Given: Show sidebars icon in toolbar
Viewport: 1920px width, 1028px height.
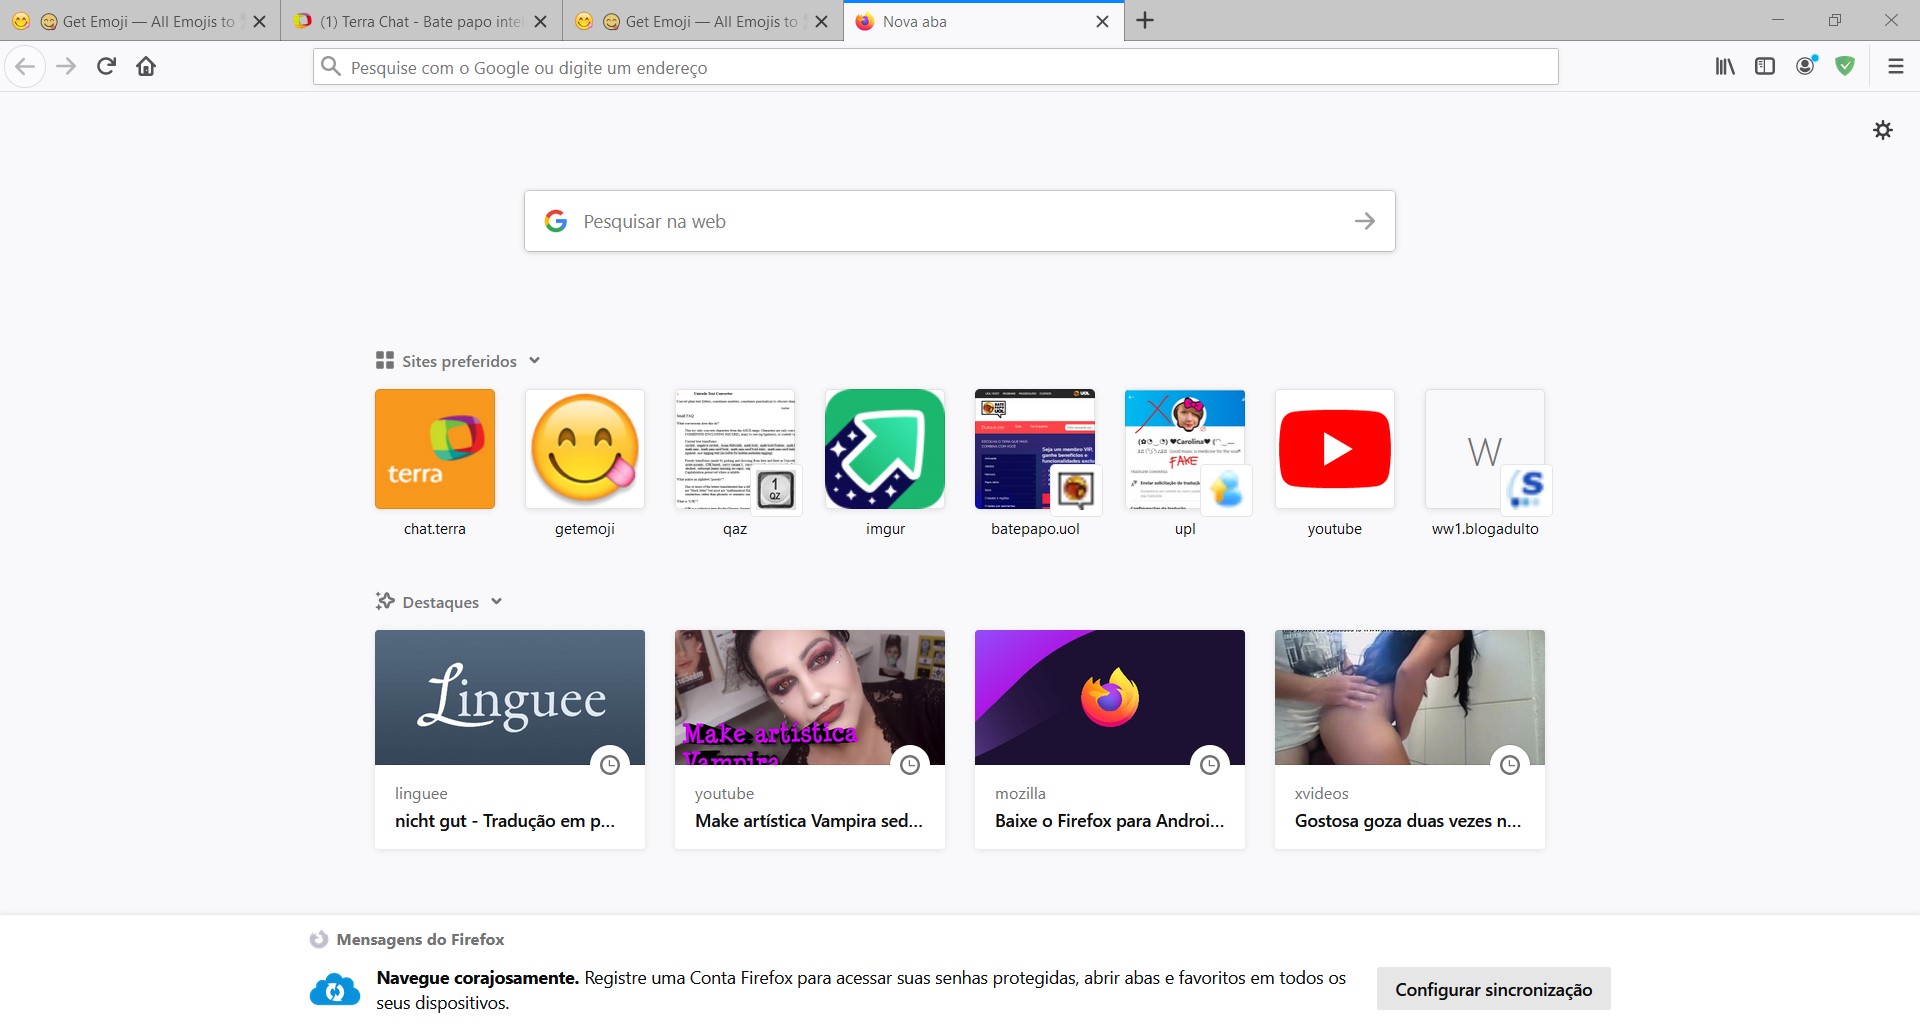Looking at the screenshot, I should [x=1765, y=67].
